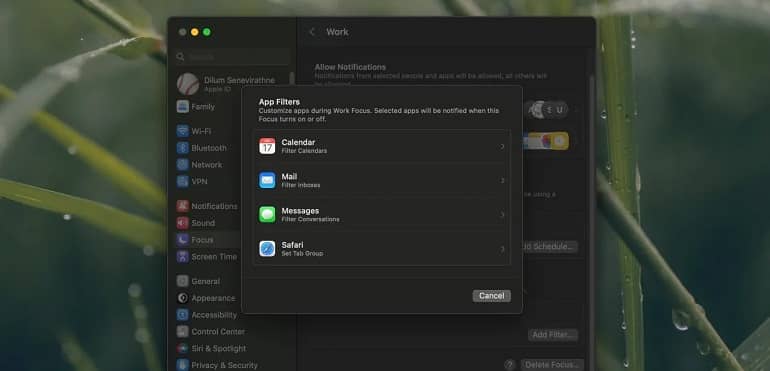This screenshot has width=770, height=371.
Task: Click the Delete Focus button
Action: click(x=552, y=365)
